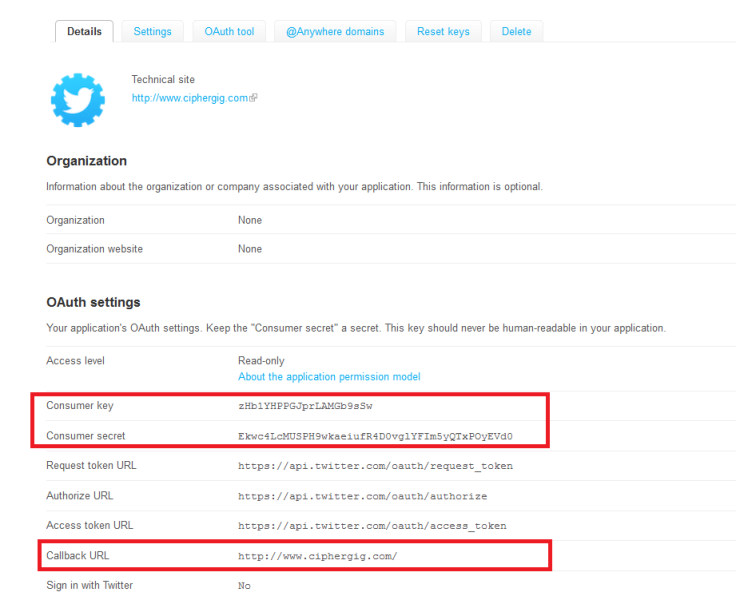The image size is (736, 600).
Task: Click the Organization website label
Action: point(94,249)
